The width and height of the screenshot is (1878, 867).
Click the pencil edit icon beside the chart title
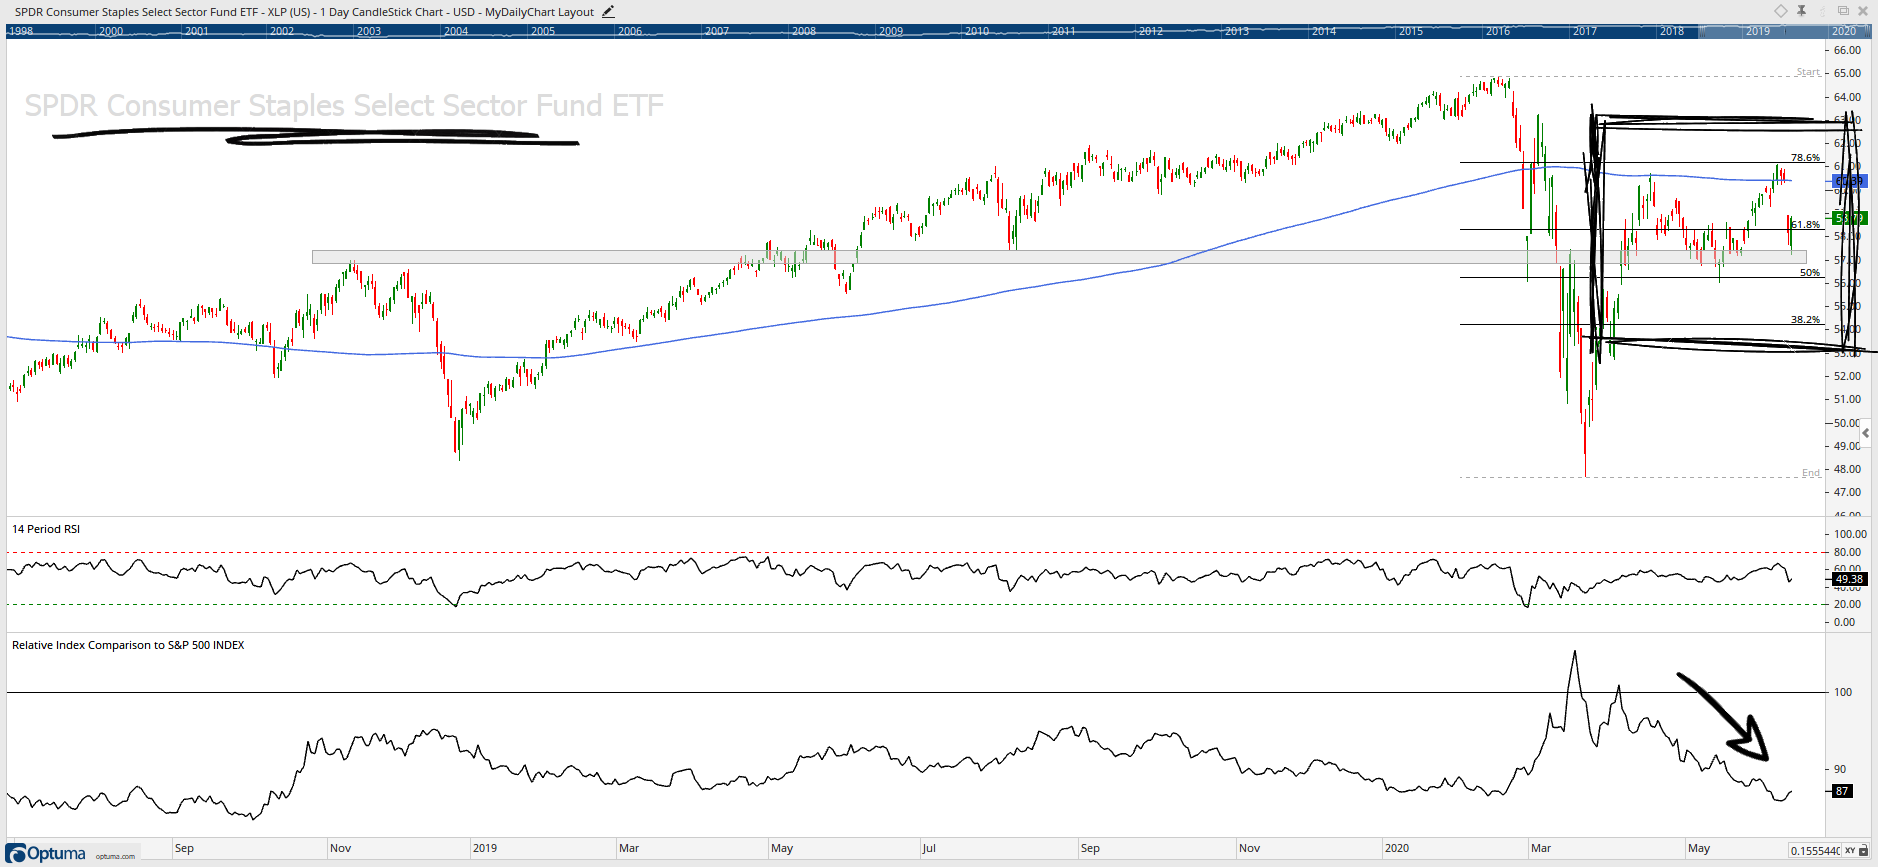[608, 12]
